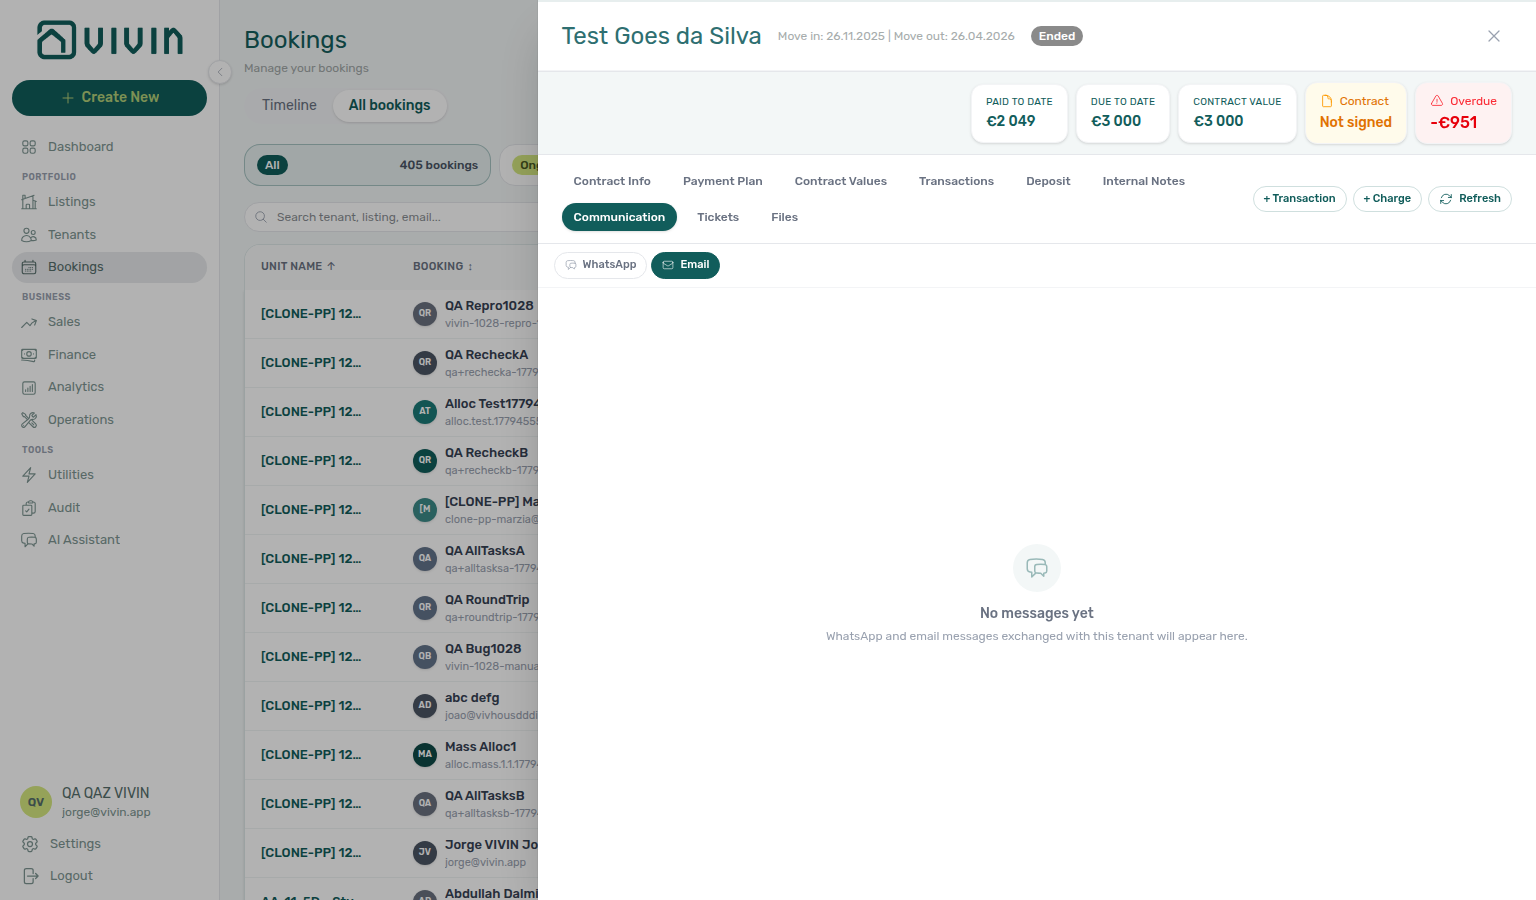Open the Transactions tab

(956, 181)
